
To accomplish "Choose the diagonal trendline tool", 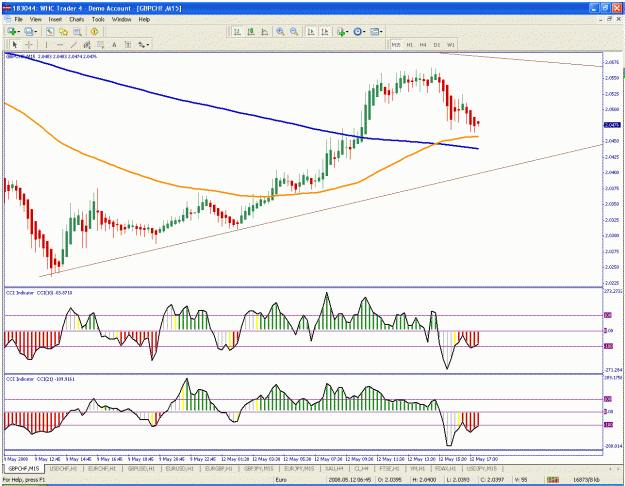I will pos(74,45).
